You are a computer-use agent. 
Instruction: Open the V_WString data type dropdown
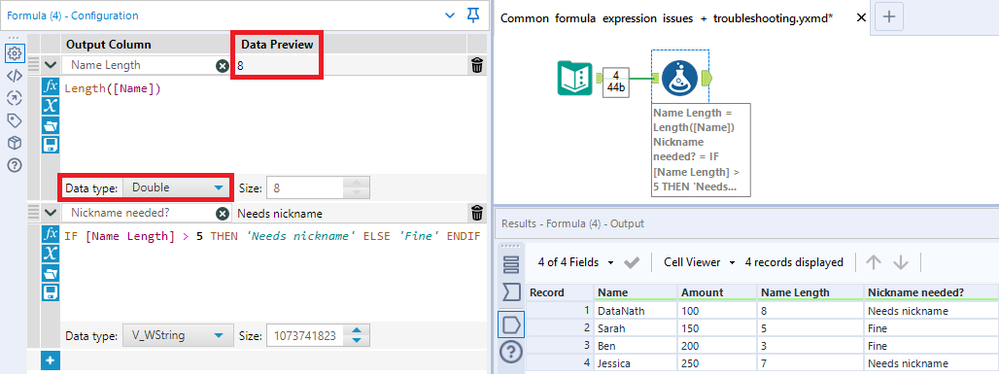click(175, 335)
